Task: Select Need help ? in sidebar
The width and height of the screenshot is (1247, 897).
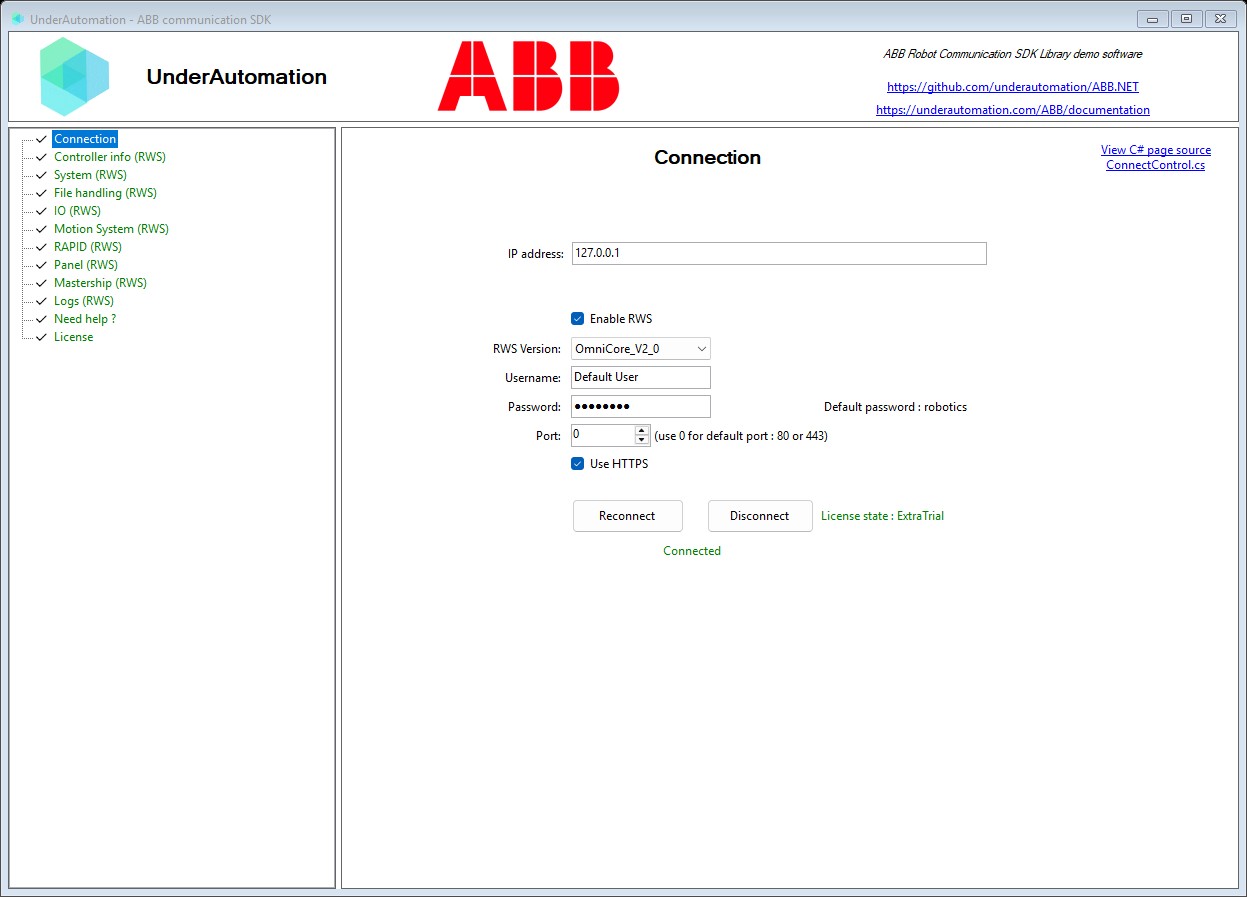Action: pyautogui.click(x=85, y=319)
